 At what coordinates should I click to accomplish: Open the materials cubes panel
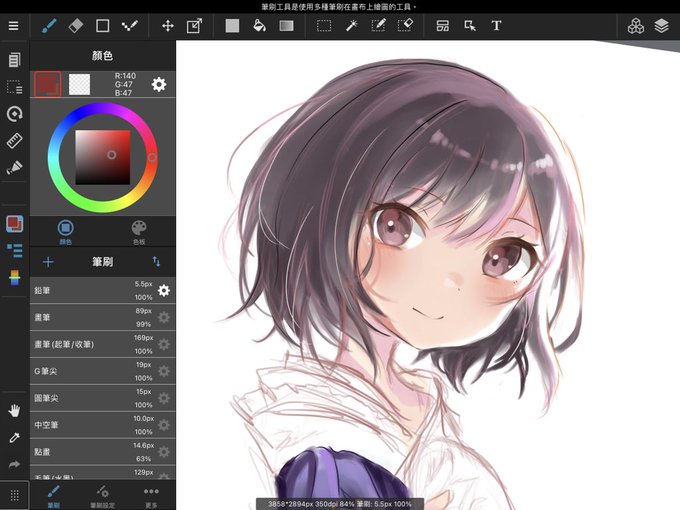[636, 26]
